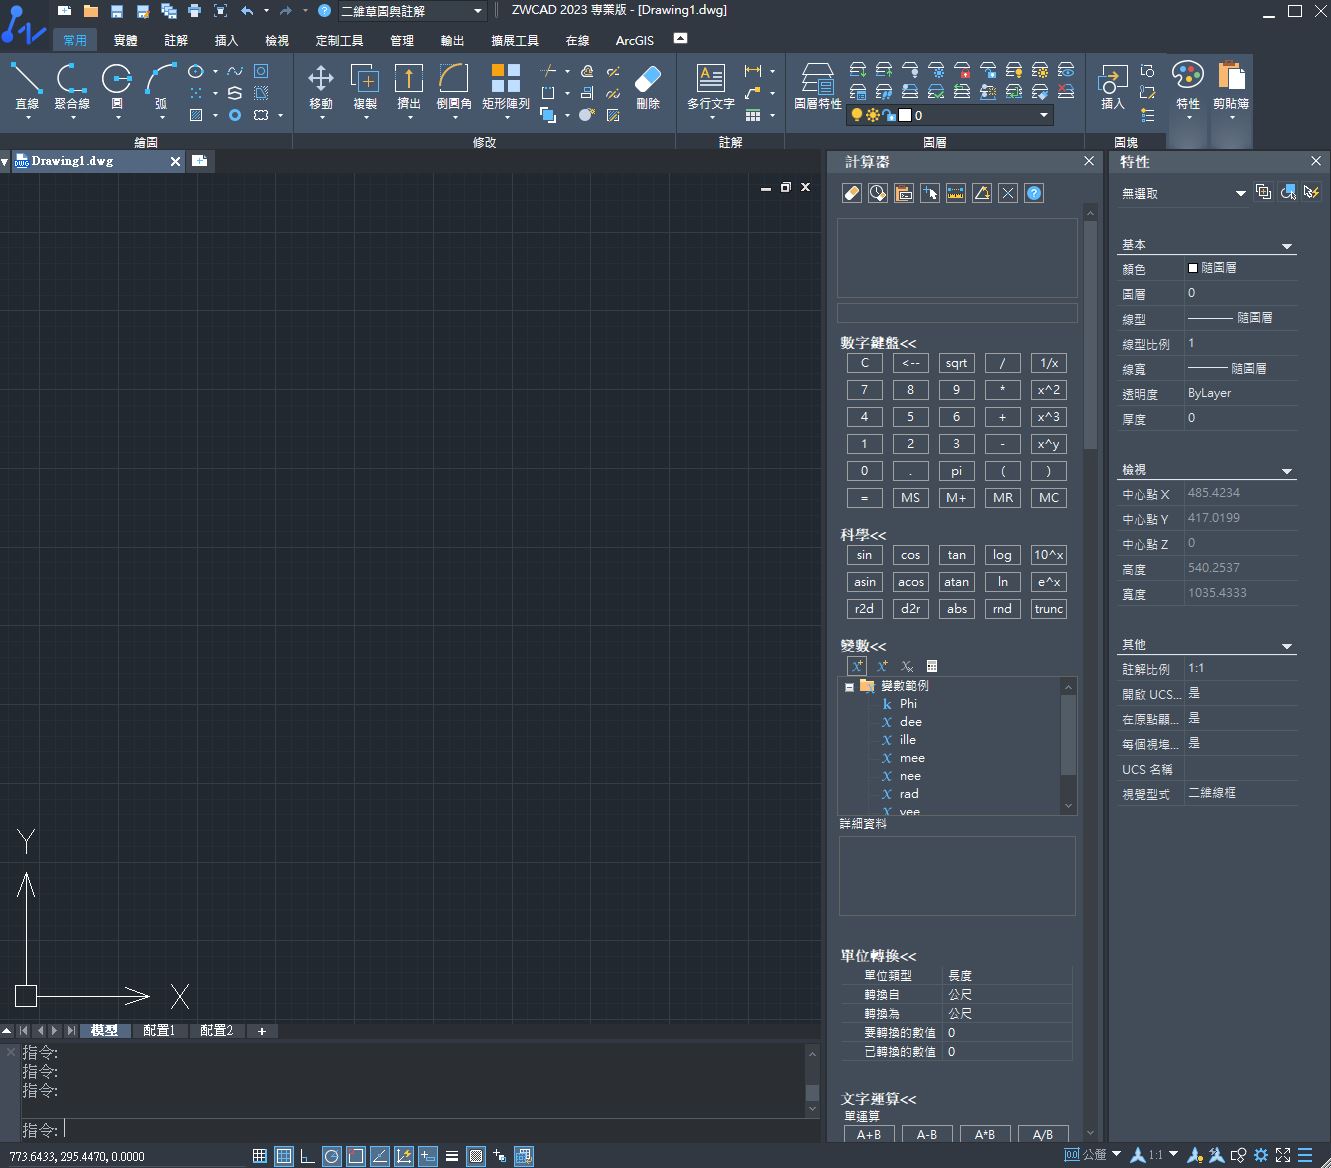Collapse the 變數範例 tree folder
Image resolution: width=1331 pixels, height=1168 pixels.
(849, 687)
